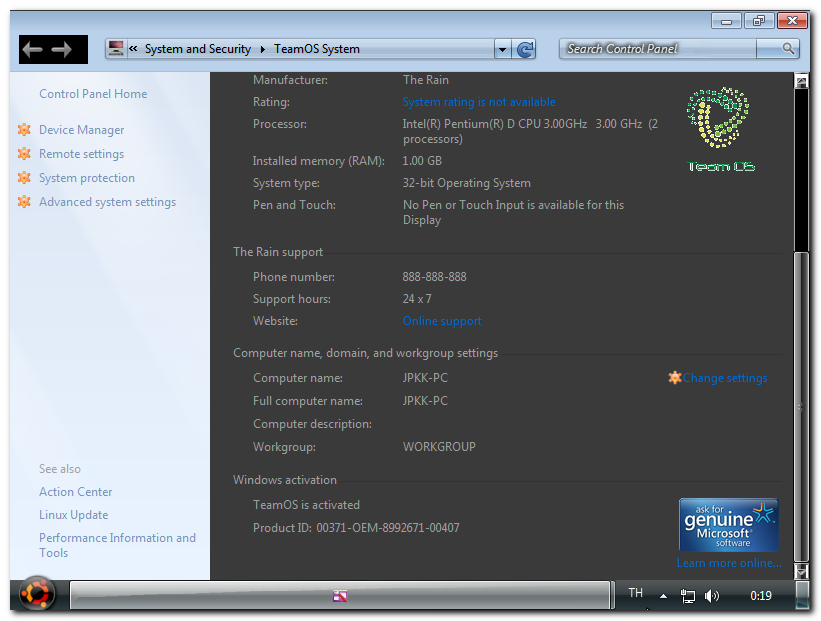This screenshot has height=621, width=821.
Task: Click the Product ID text
Action: click(356, 527)
